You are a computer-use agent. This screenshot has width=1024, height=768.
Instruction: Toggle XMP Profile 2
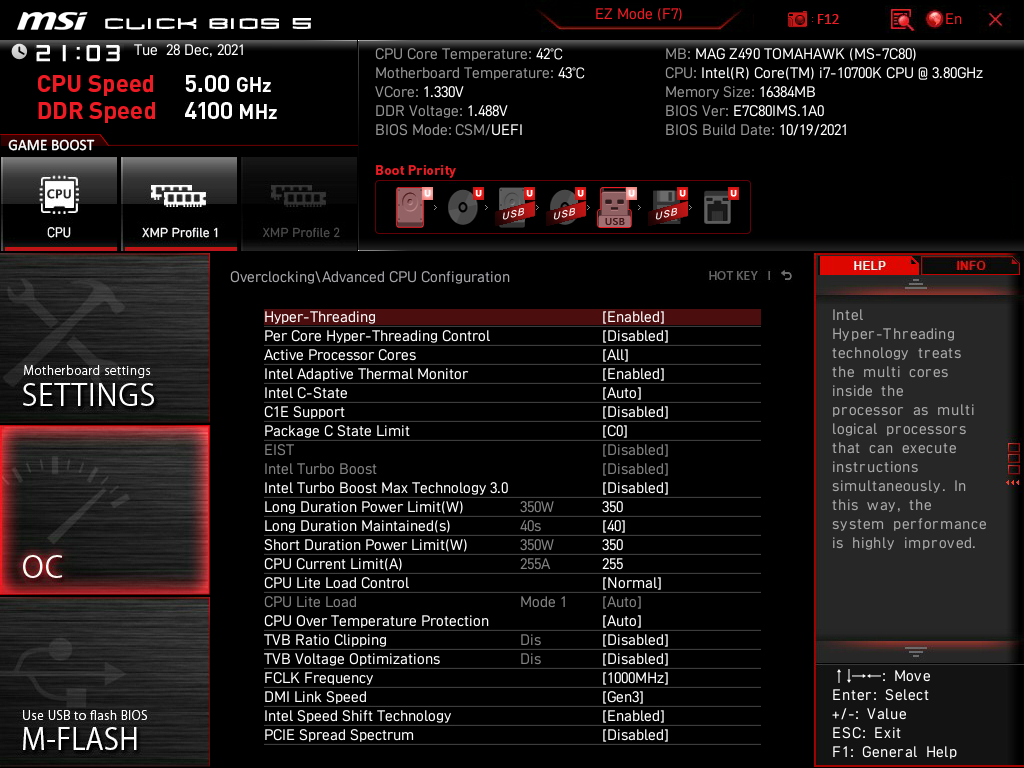point(300,204)
